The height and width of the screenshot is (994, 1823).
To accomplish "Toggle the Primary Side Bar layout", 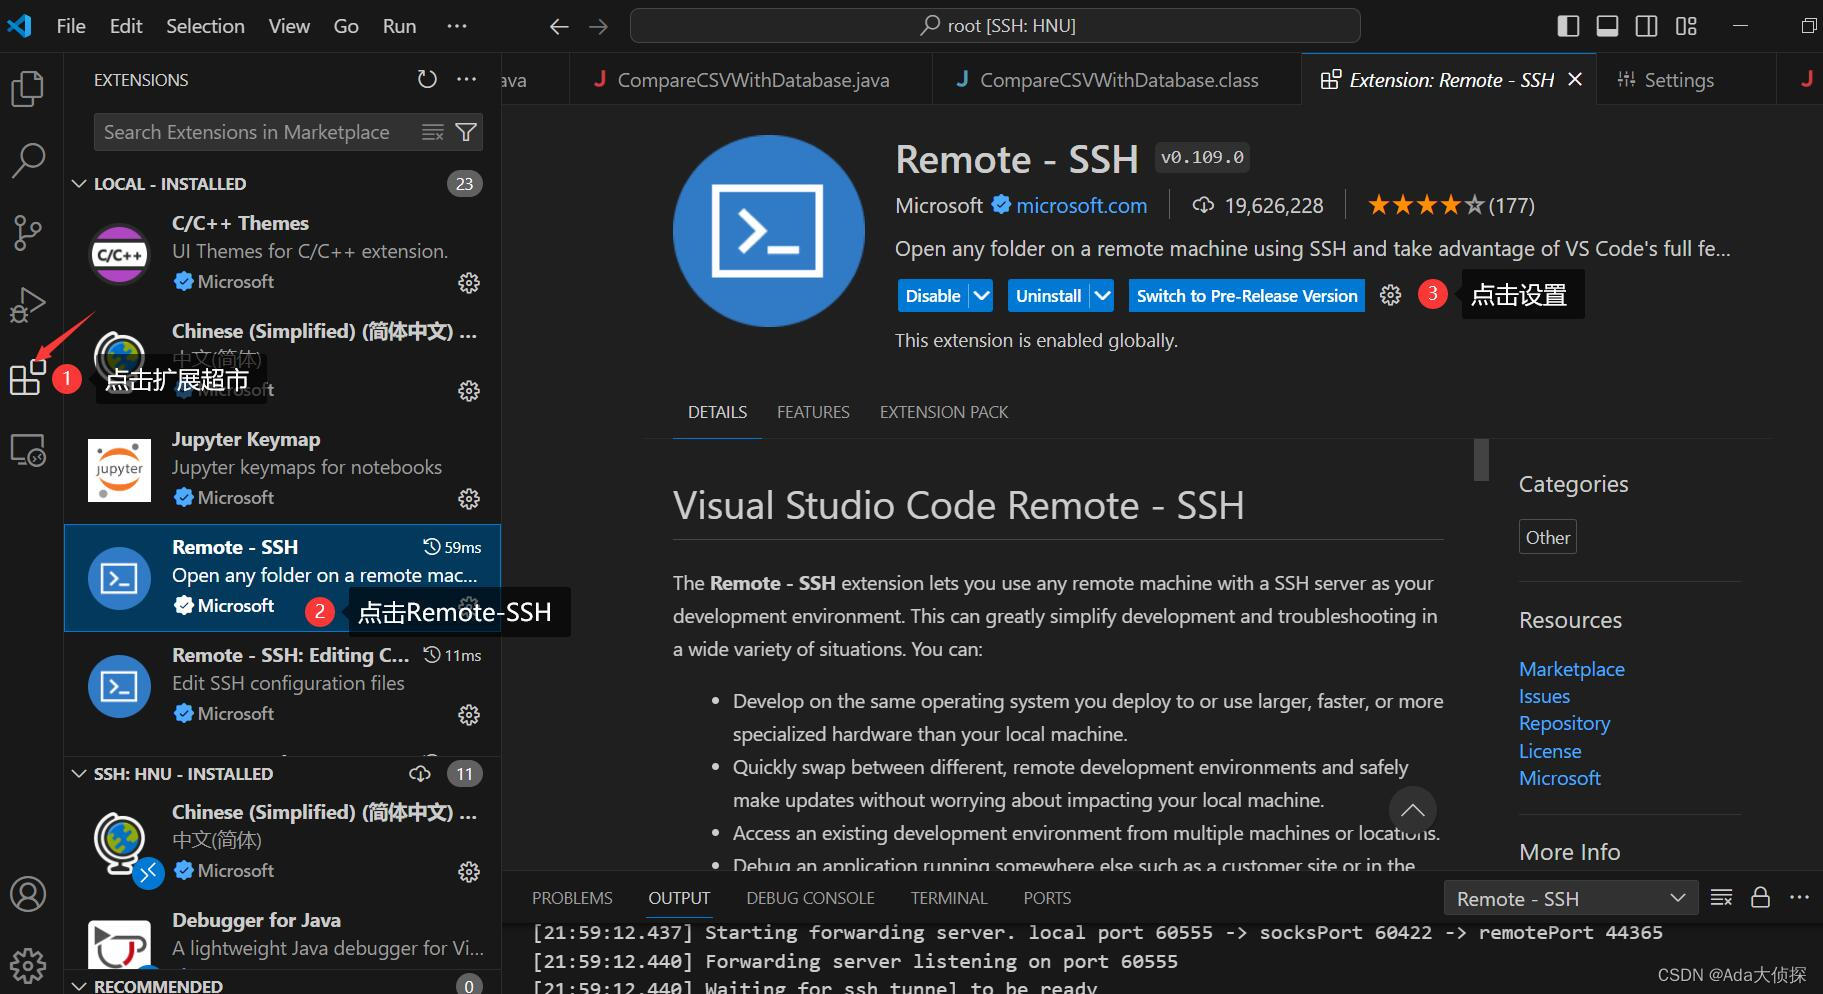I will 1567,25.
